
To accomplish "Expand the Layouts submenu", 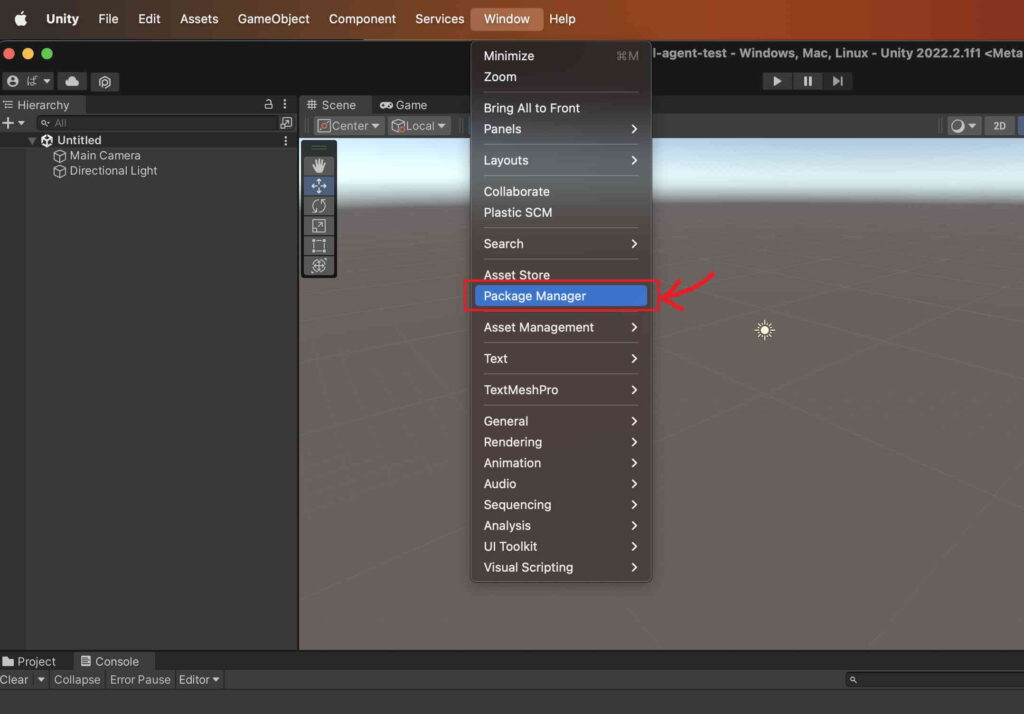I will [x=561, y=160].
